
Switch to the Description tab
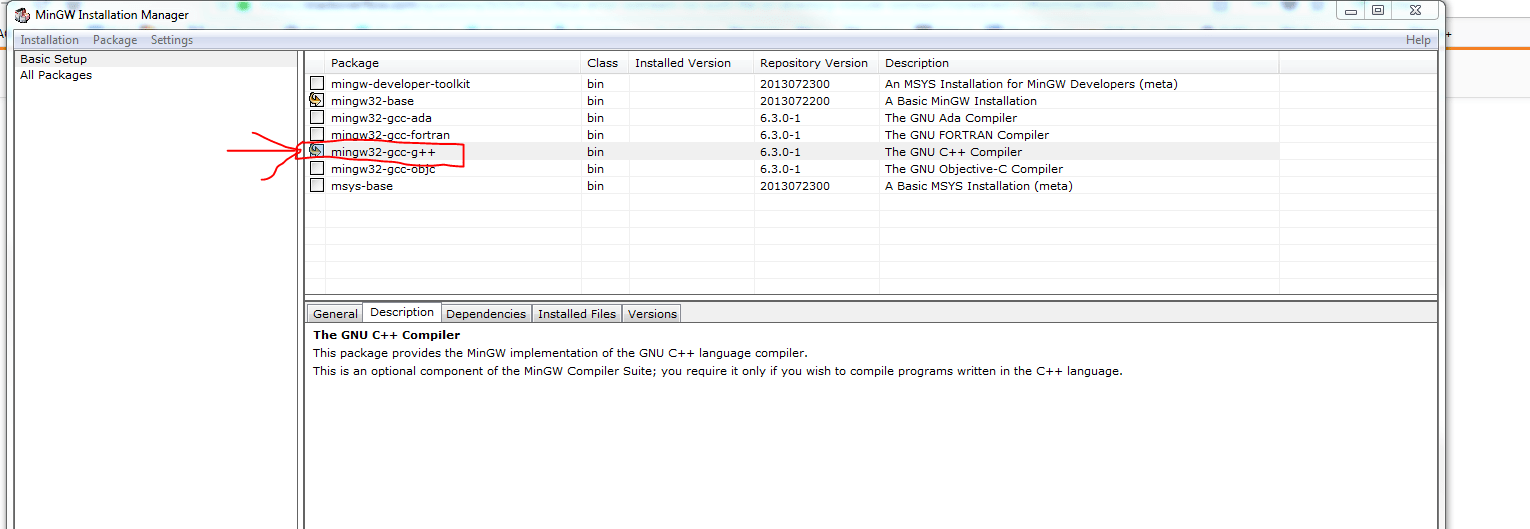point(402,312)
